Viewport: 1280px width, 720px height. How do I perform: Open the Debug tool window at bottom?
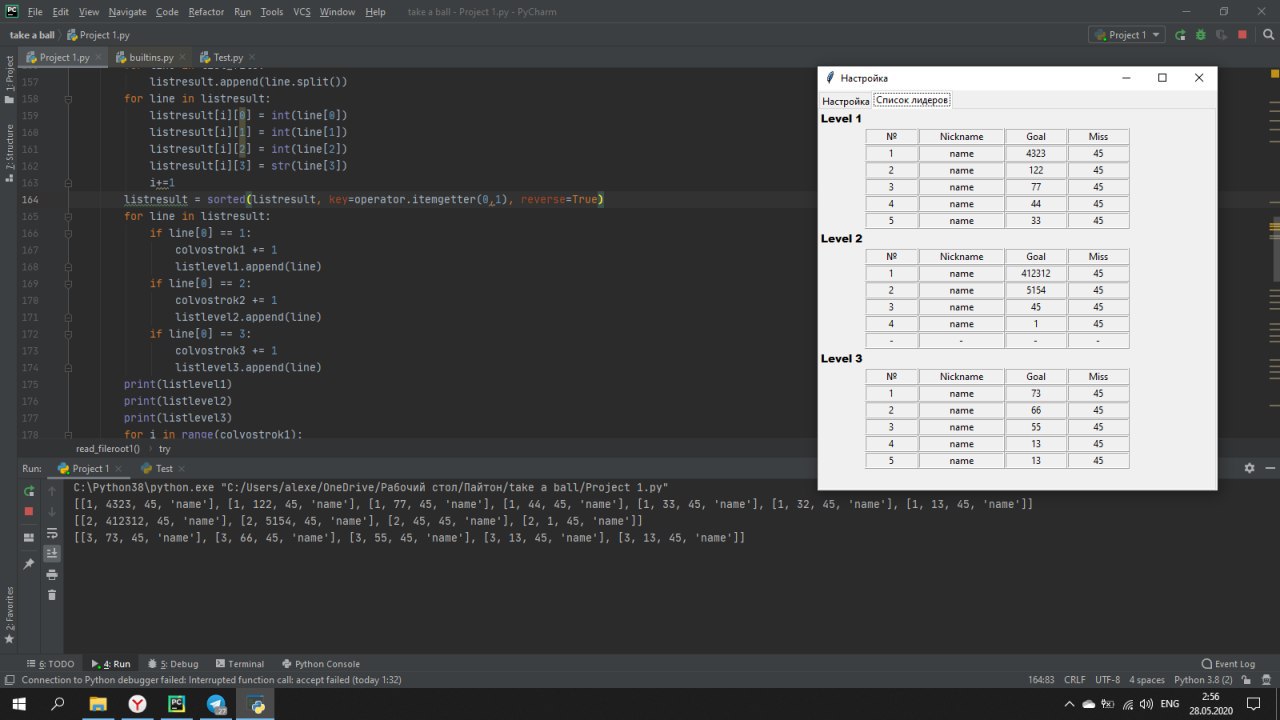(x=173, y=663)
